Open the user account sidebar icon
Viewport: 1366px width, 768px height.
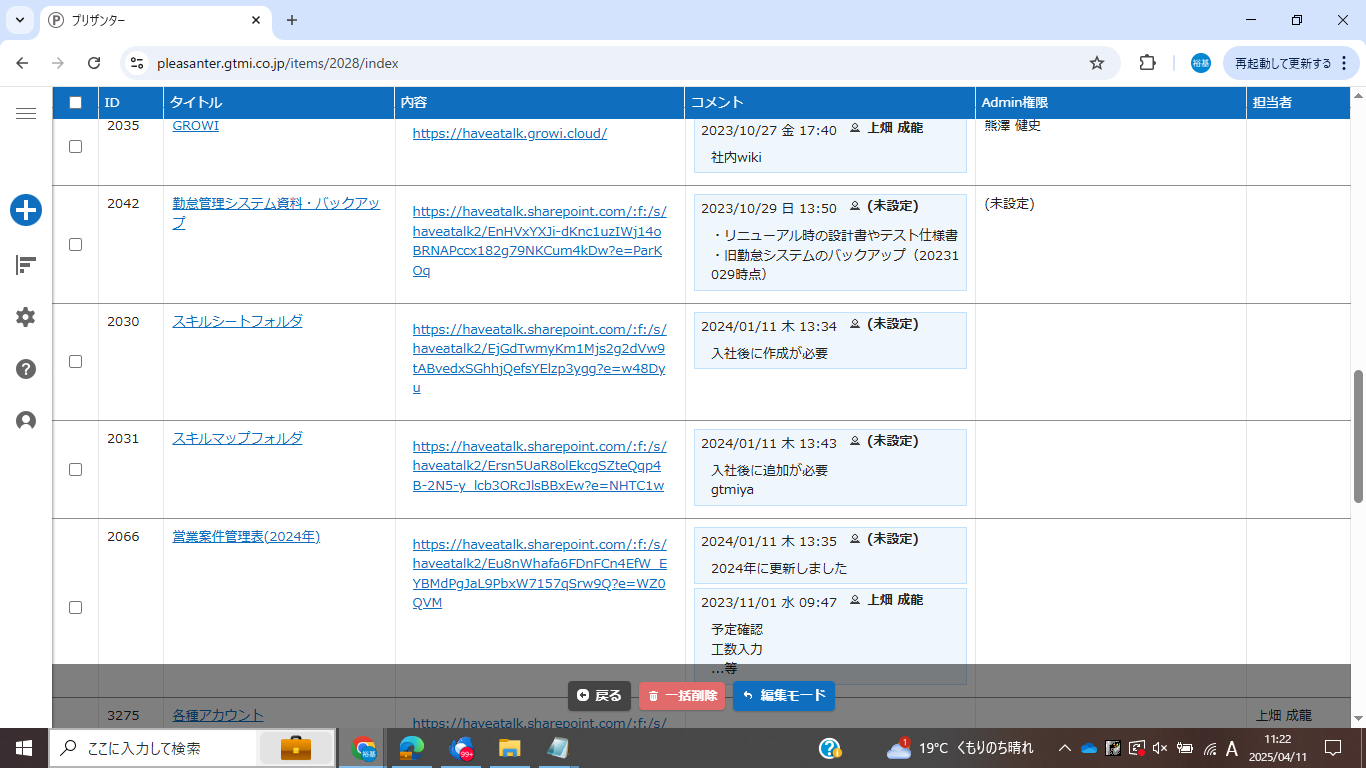tap(26, 421)
